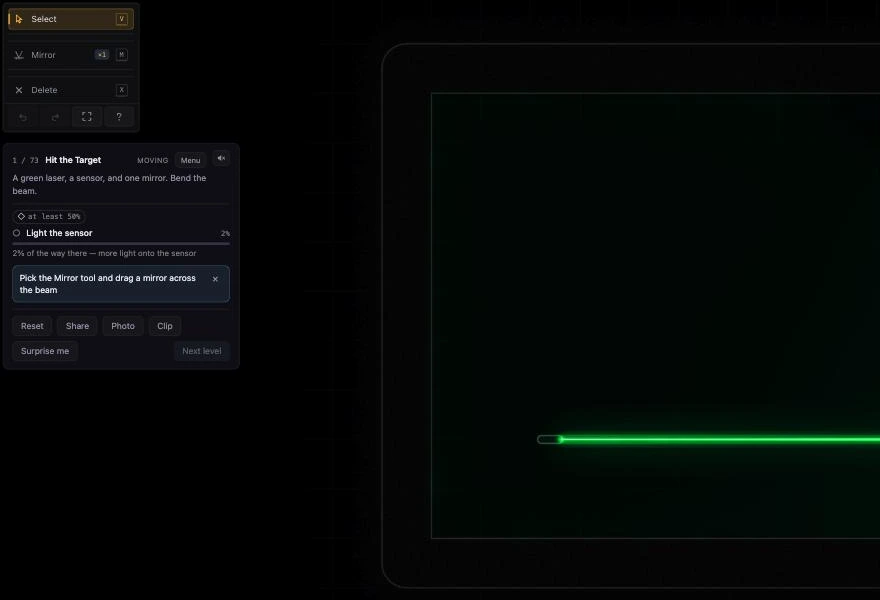Go to the Next level
This screenshot has height=600, width=880.
click(x=201, y=351)
